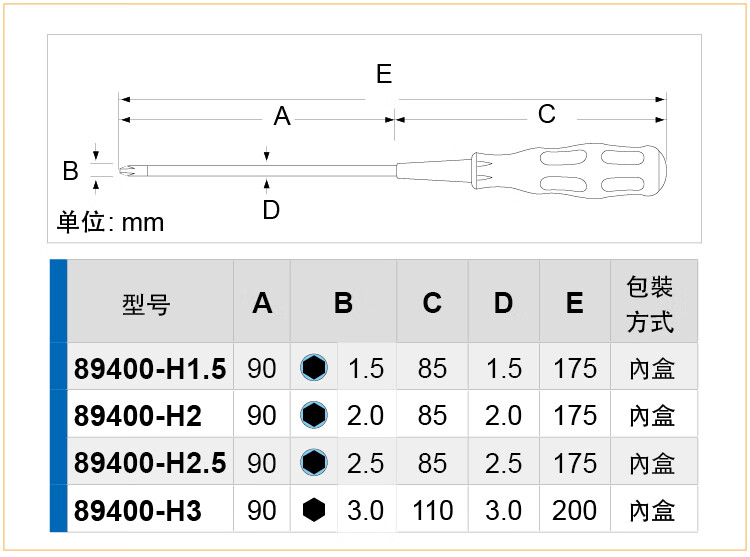Click the blue vertical bar left of the table
This screenshot has height=557, width=750.
(58, 396)
